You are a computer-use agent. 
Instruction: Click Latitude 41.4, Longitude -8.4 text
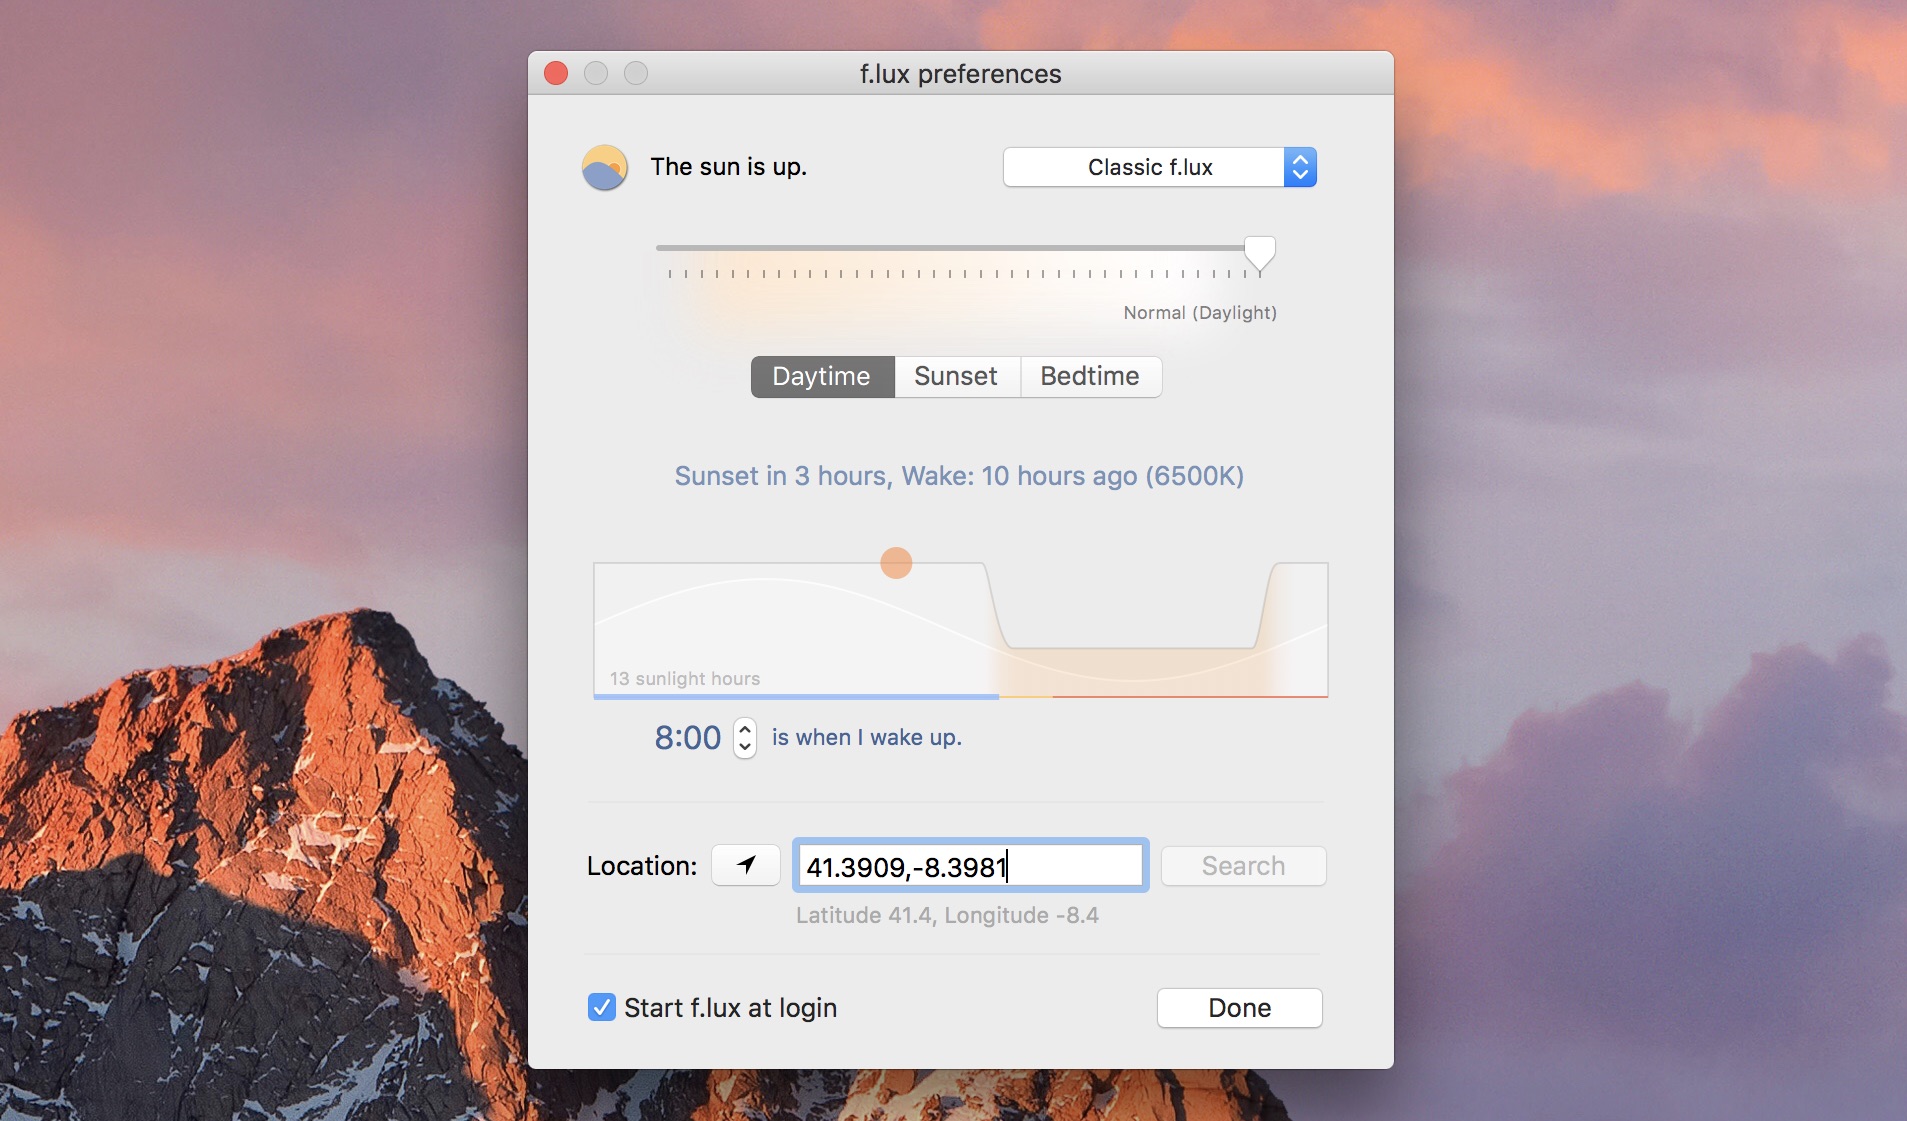(947, 916)
